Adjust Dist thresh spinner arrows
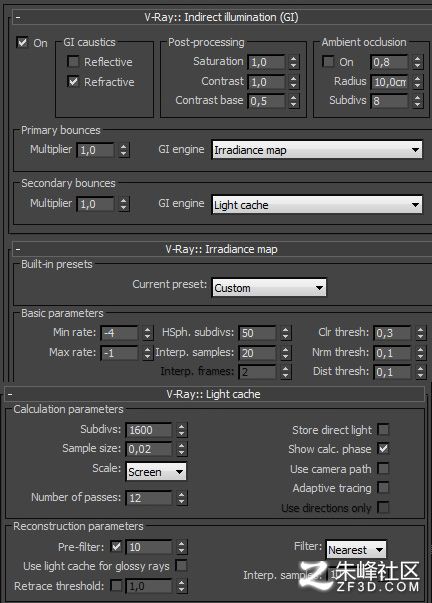 [x=420, y=372]
